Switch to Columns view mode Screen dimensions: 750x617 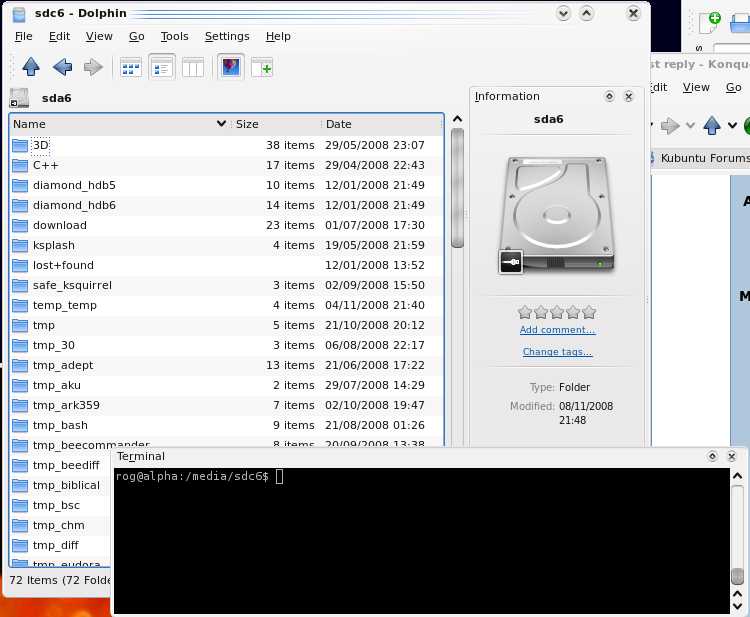(193, 67)
